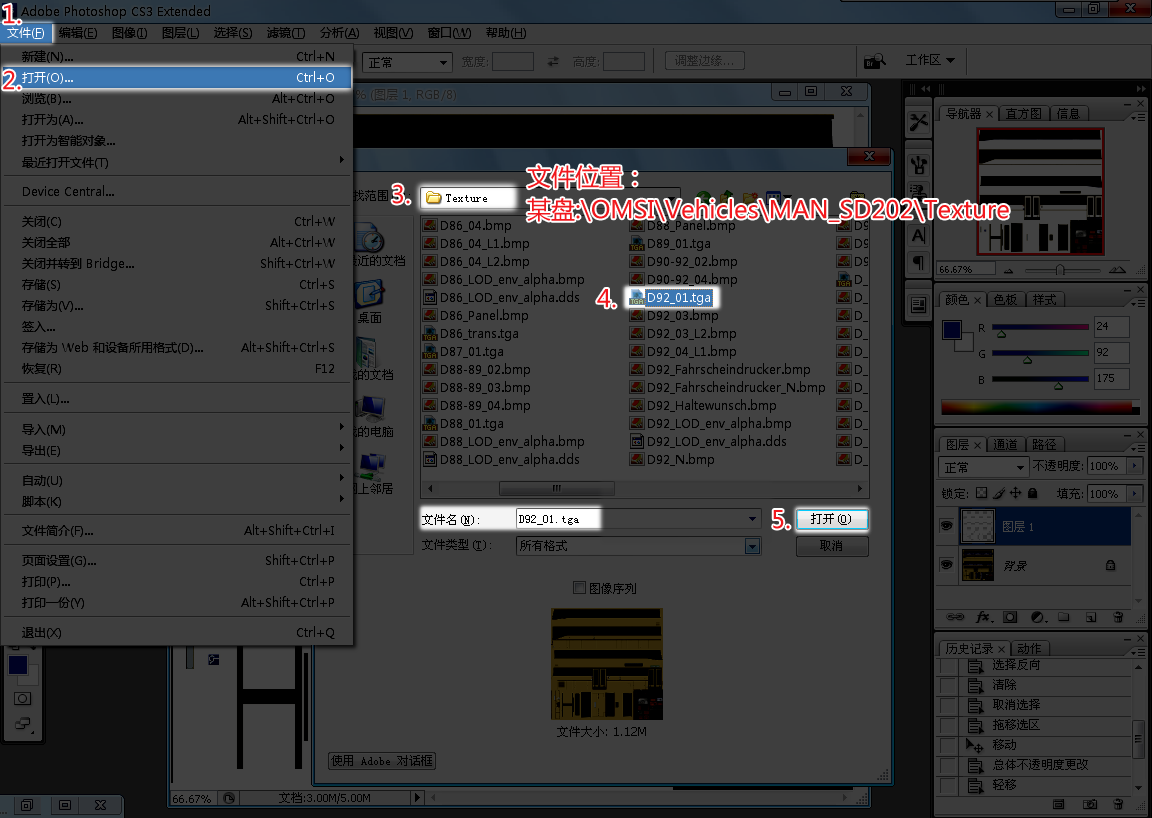Open the Layers panel flyout menu
Image resolution: width=1152 pixels, height=818 pixels.
[1137, 448]
